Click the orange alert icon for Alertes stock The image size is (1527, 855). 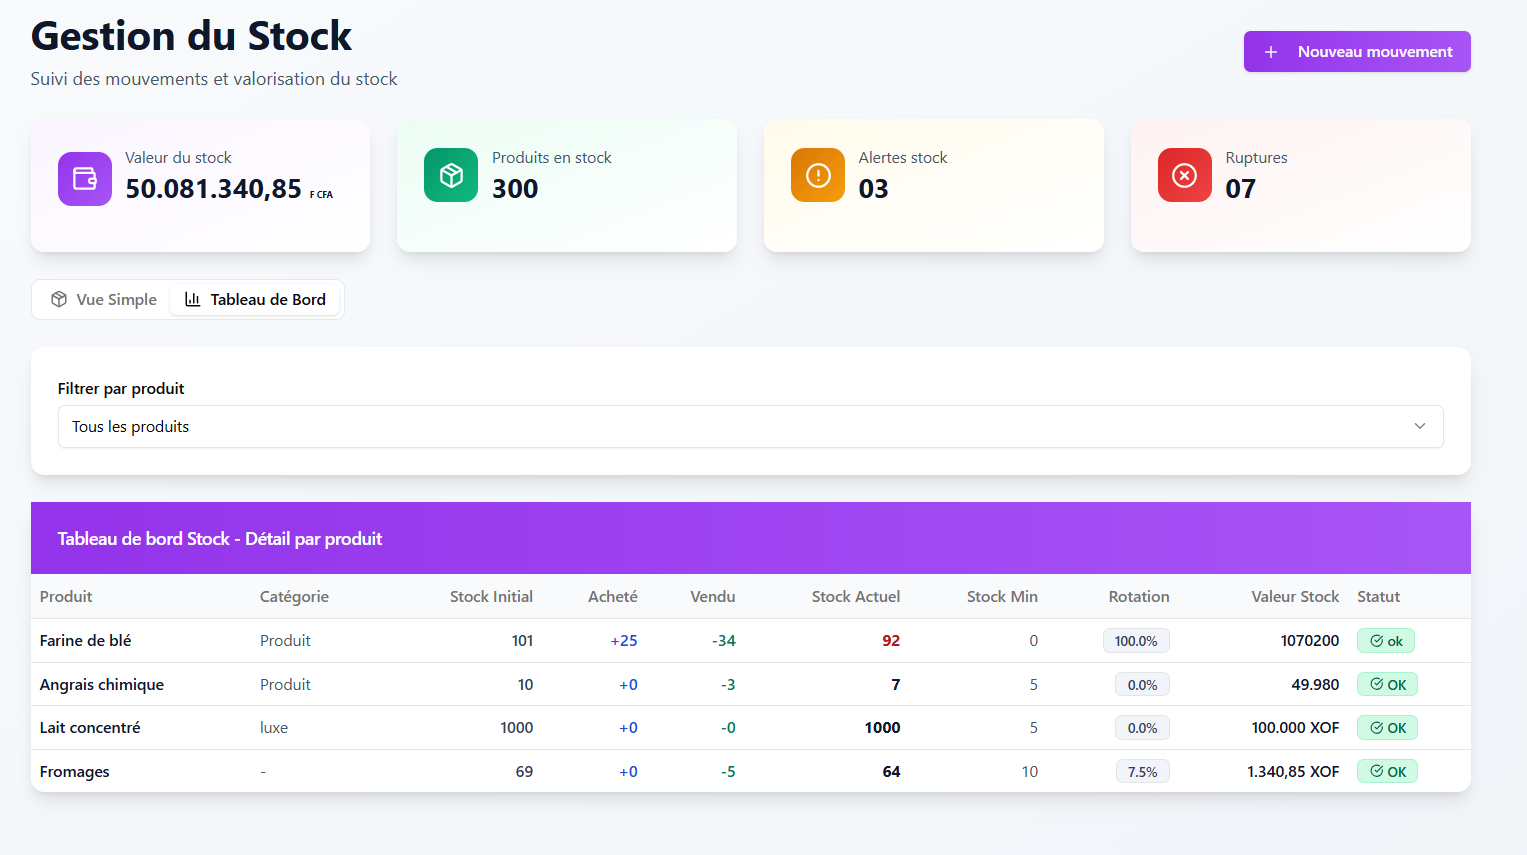818,175
